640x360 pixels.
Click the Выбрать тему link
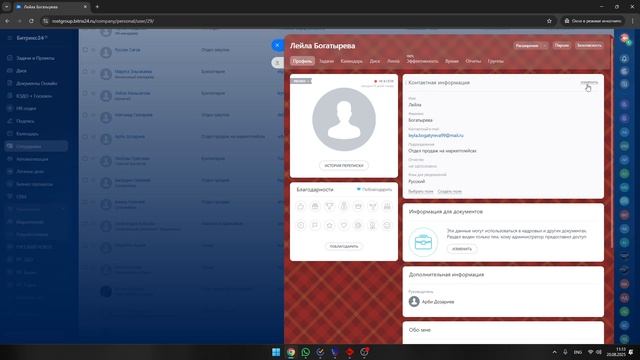(x=421, y=191)
